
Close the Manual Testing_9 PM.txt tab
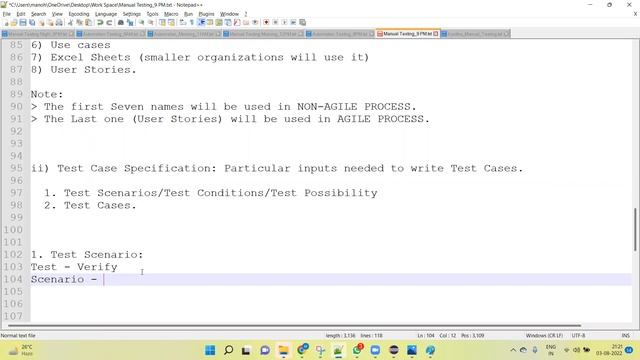coord(436,33)
